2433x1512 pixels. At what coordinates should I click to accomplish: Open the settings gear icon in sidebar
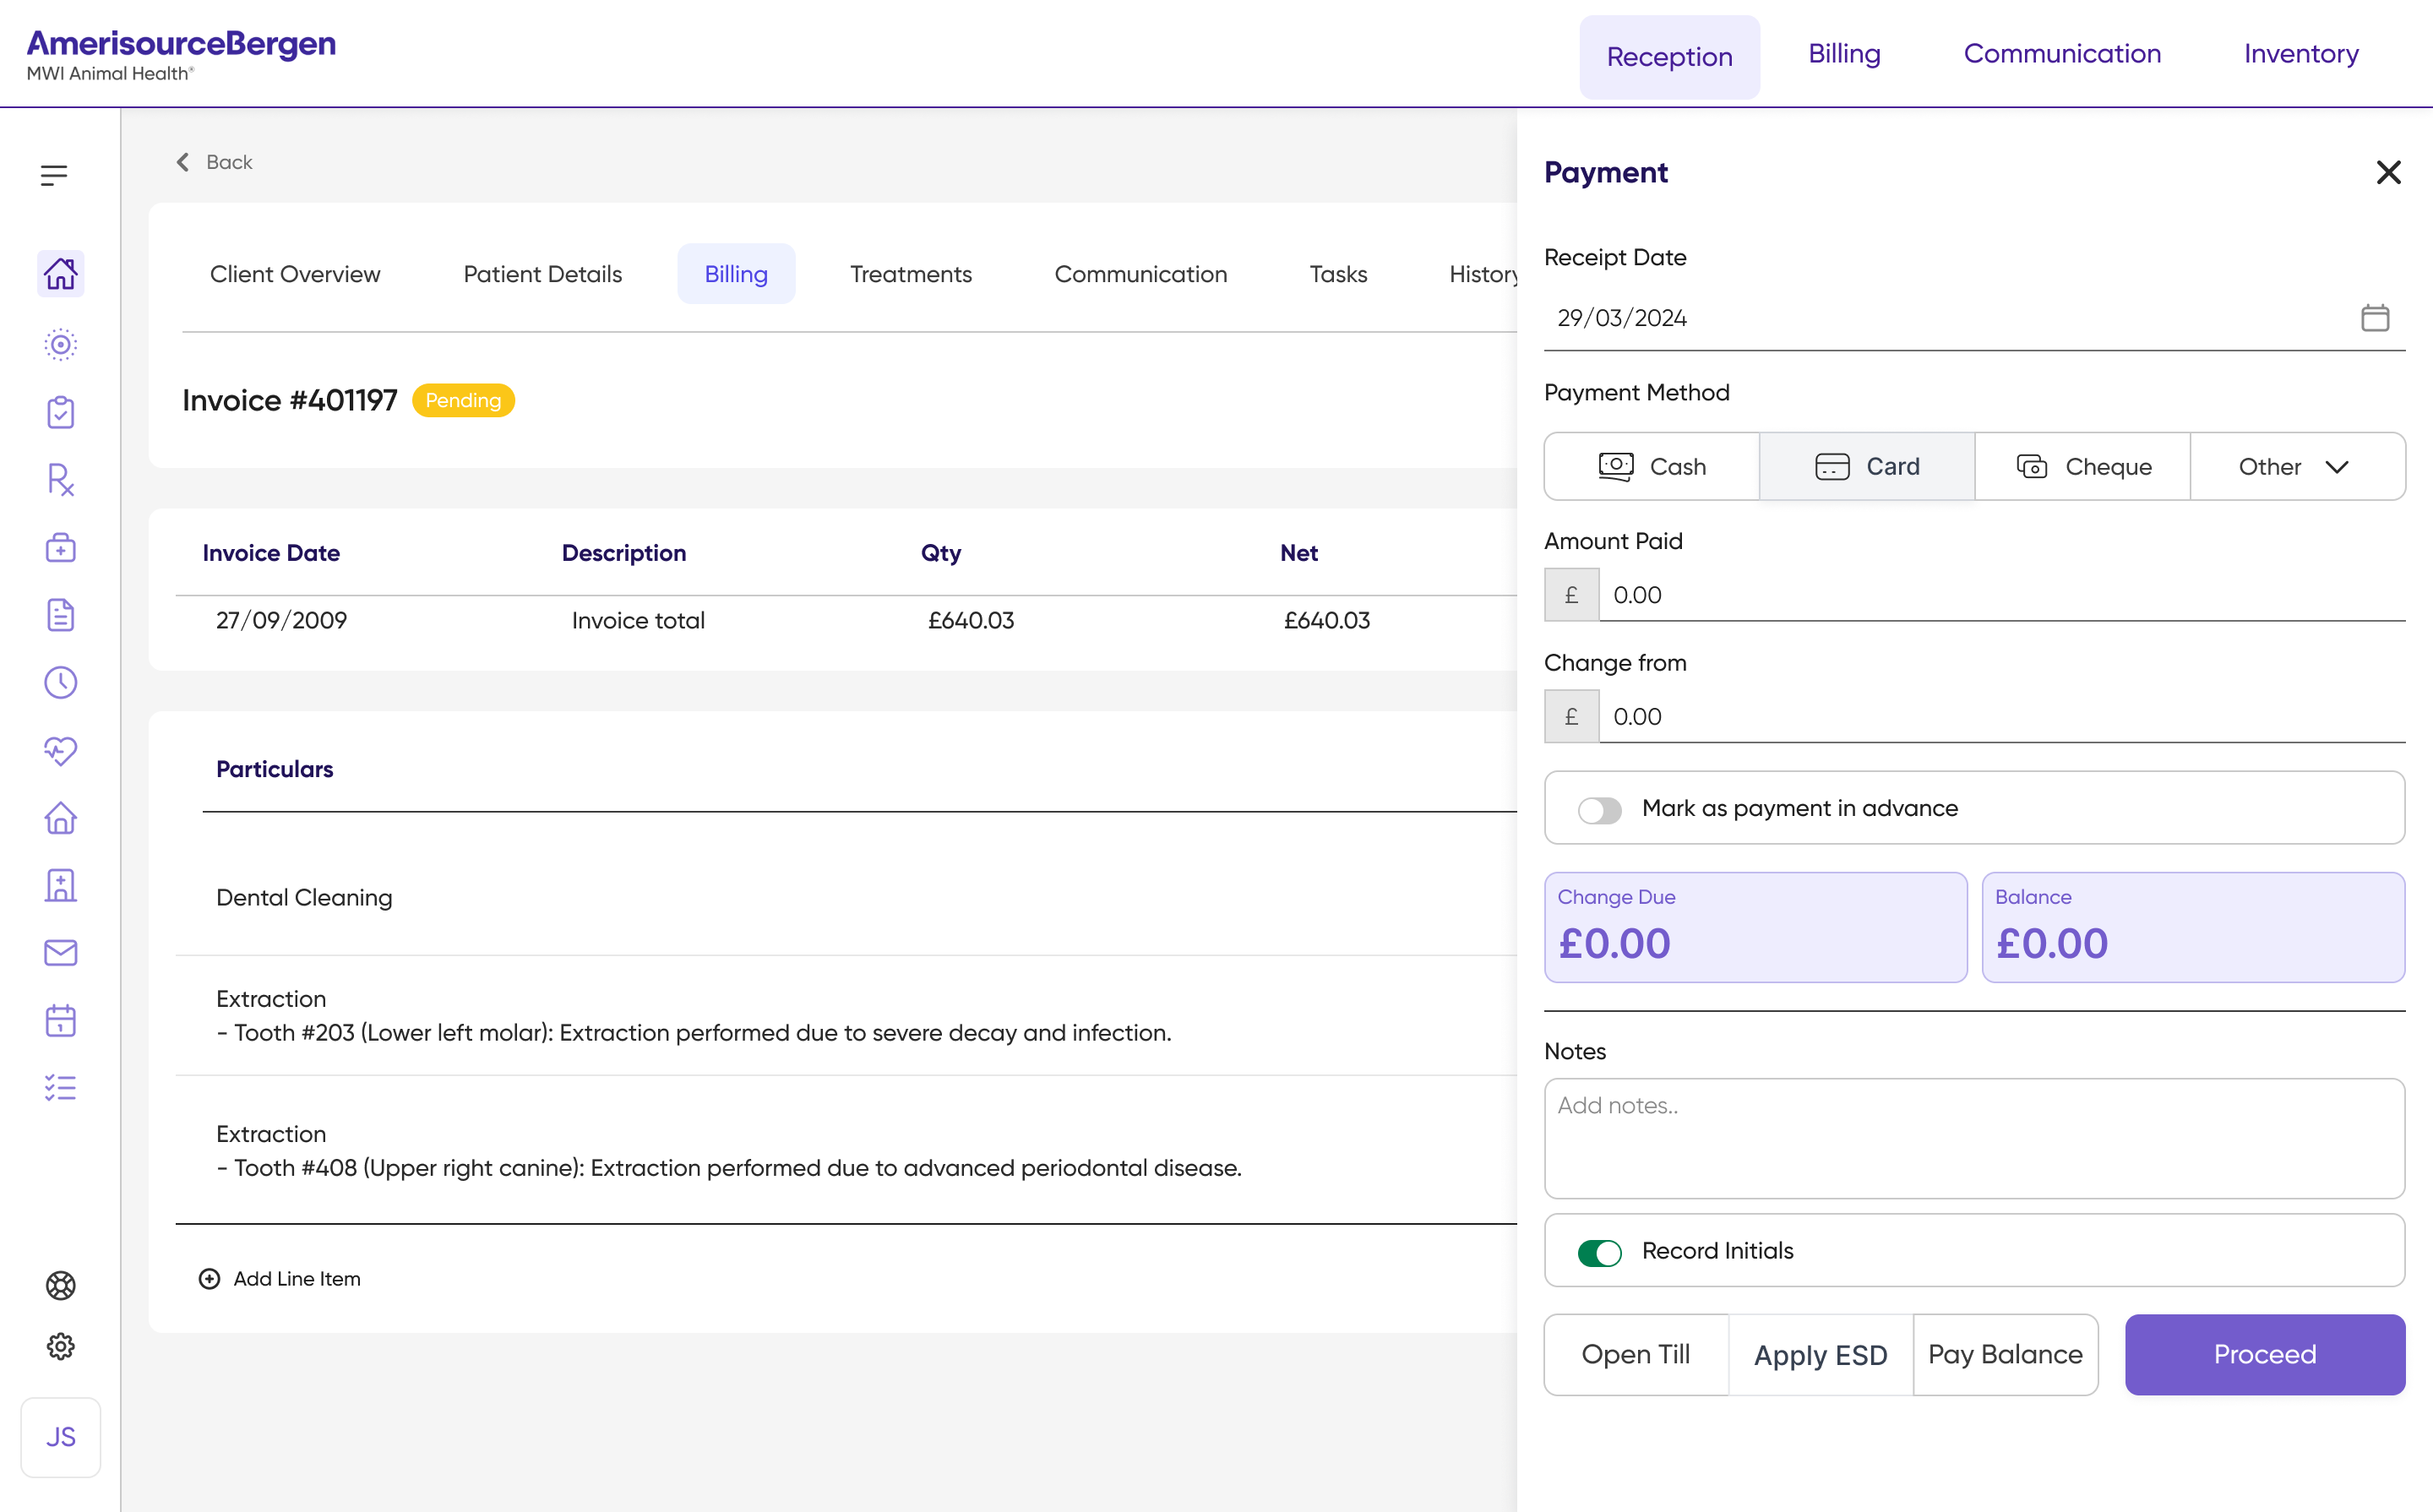tap(60, 1346)
